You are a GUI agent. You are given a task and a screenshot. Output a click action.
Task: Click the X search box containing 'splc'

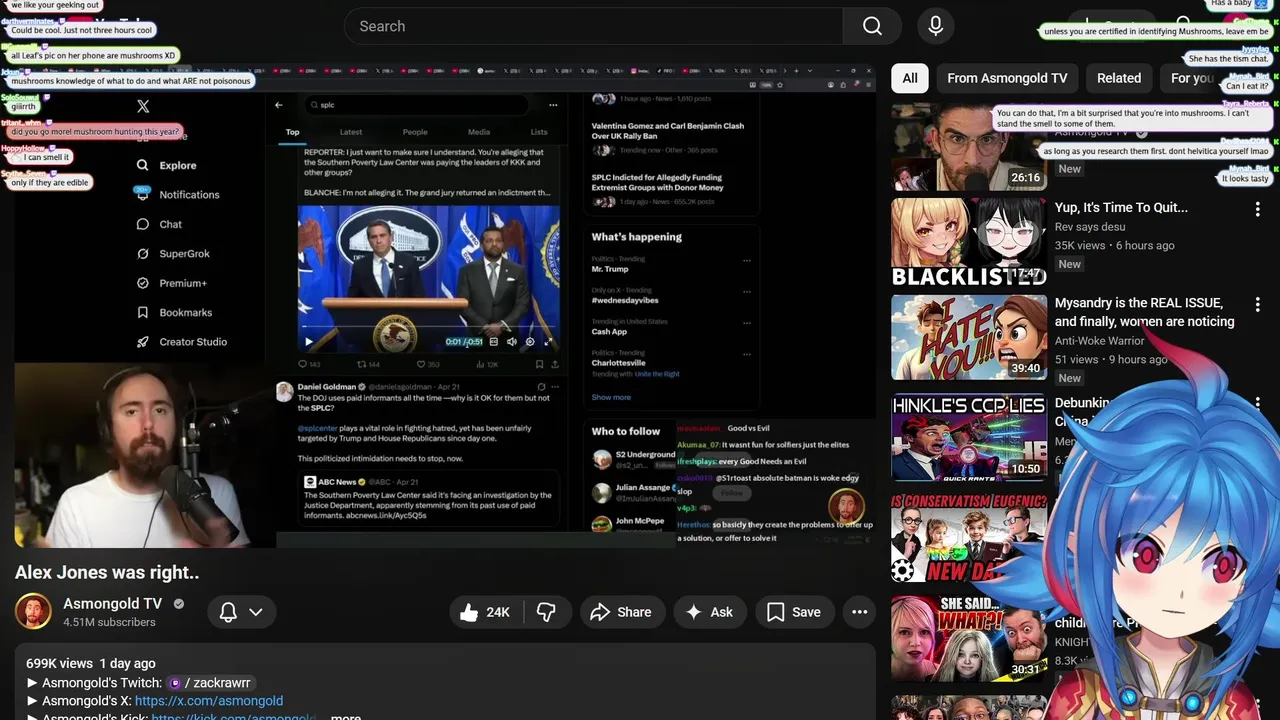coord(417,104)
